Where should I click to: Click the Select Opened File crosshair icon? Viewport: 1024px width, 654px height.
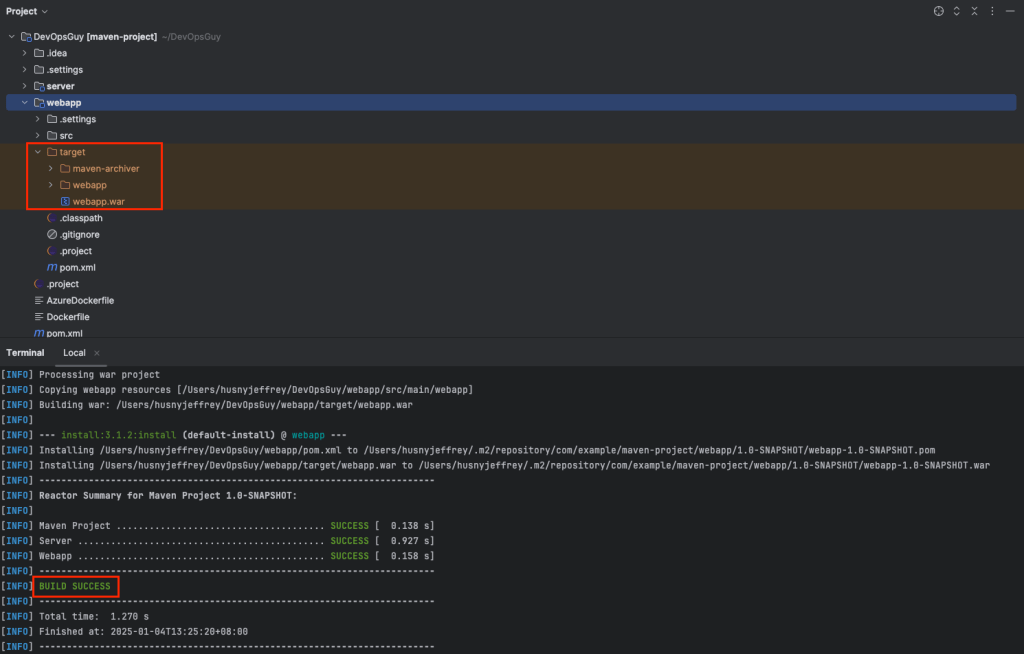pos(938,11)
